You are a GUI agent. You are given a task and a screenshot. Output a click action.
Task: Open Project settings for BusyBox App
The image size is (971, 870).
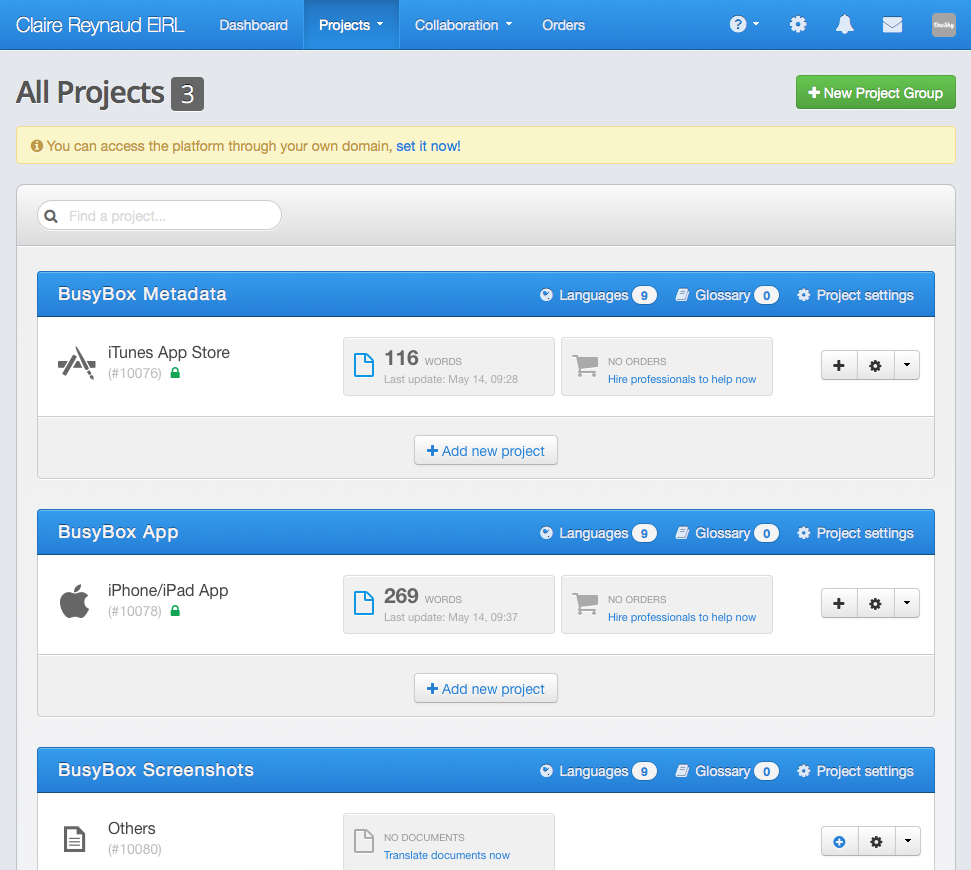(x=855, y=533)
